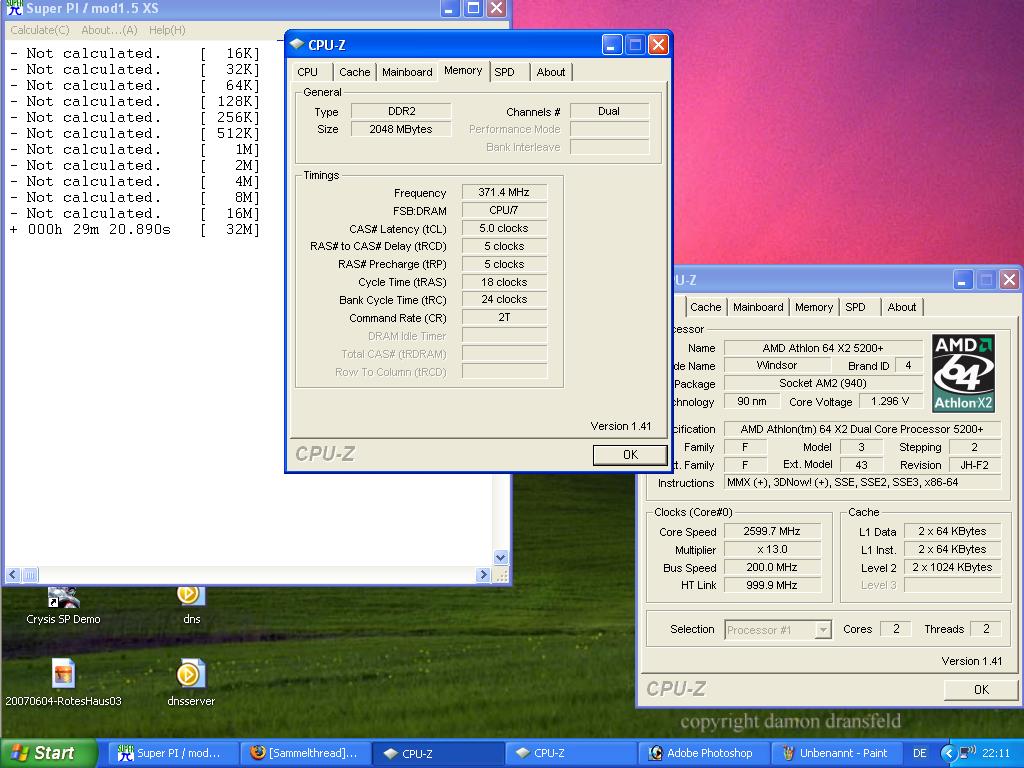Click the AMD Athlon X2 logo

[x=963, y=373]
